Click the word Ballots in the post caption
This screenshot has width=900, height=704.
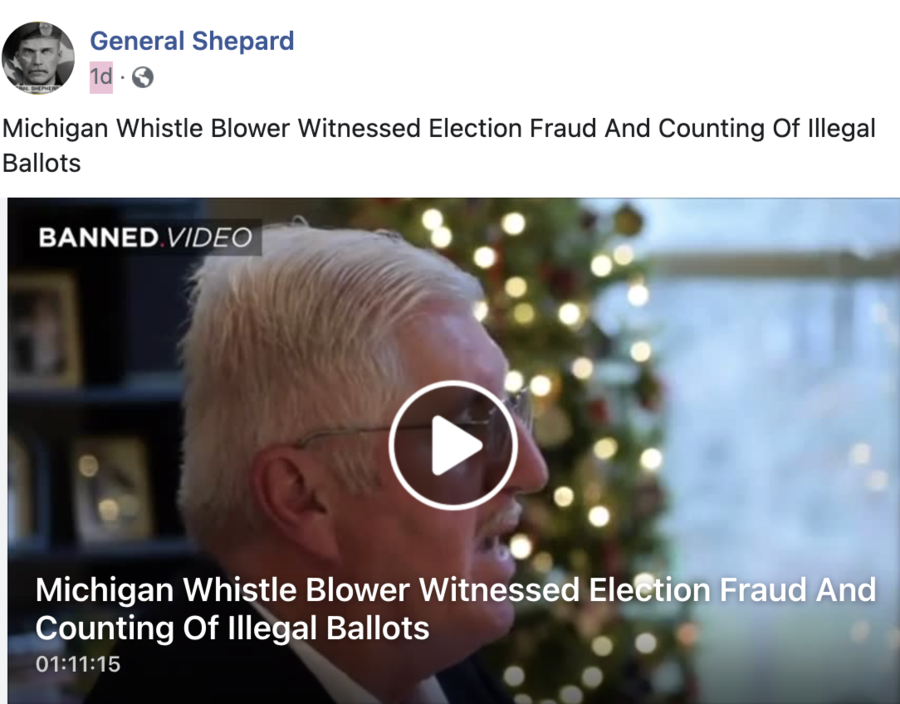[x=41, y=164]
